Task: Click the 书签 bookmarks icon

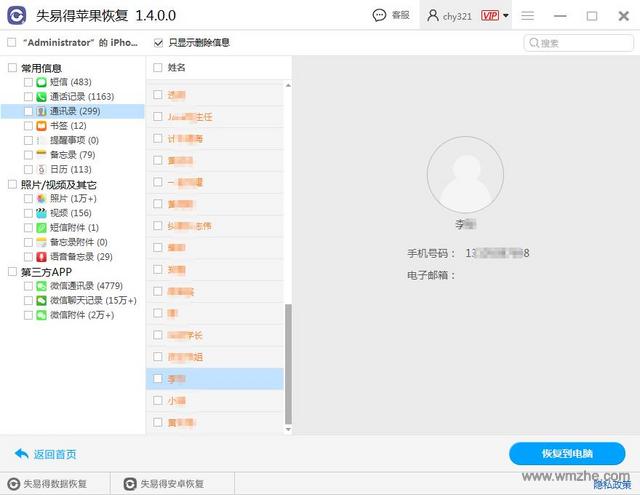Action: (x=42, y=126)
